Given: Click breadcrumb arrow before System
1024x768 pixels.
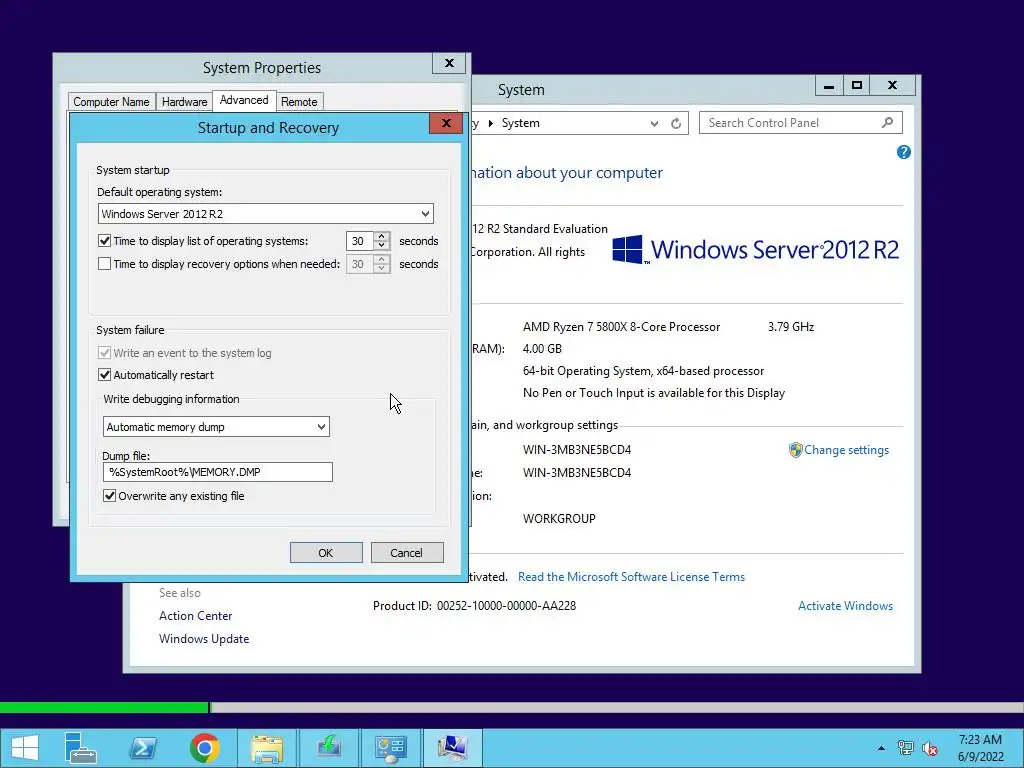Looking at the screenshot, I should [490, 123].
